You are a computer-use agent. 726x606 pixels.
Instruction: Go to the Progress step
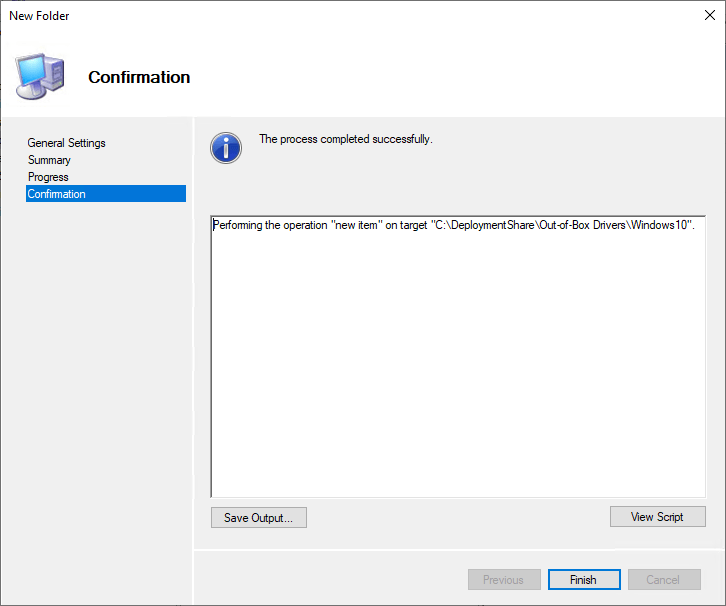point(48,177)
